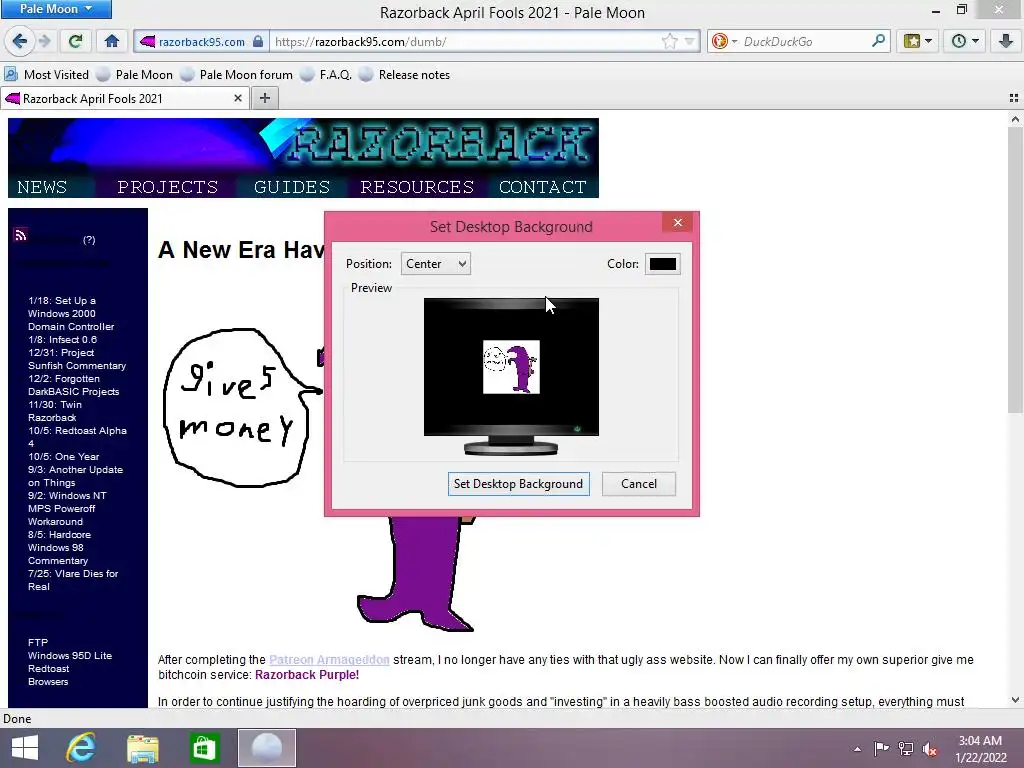Image resolution: width=1024 pixels, height=768 pixels.
Task: Open the black Color swatch picker
Action: coord(662,264)
